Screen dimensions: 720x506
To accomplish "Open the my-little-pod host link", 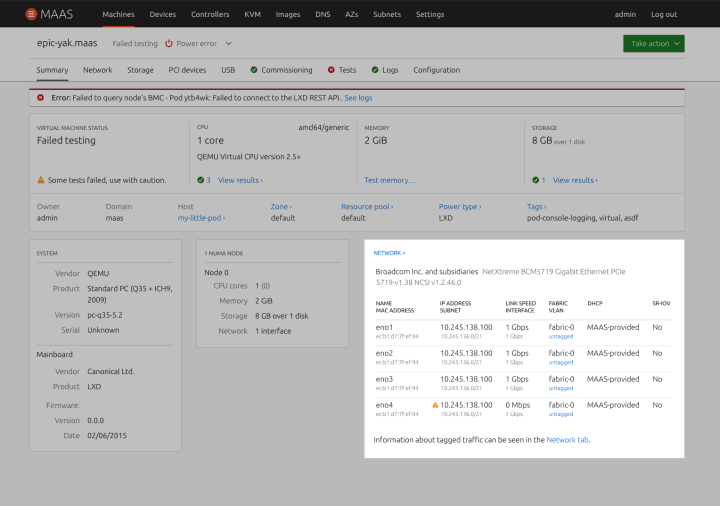I will click(x=201, y=218).
